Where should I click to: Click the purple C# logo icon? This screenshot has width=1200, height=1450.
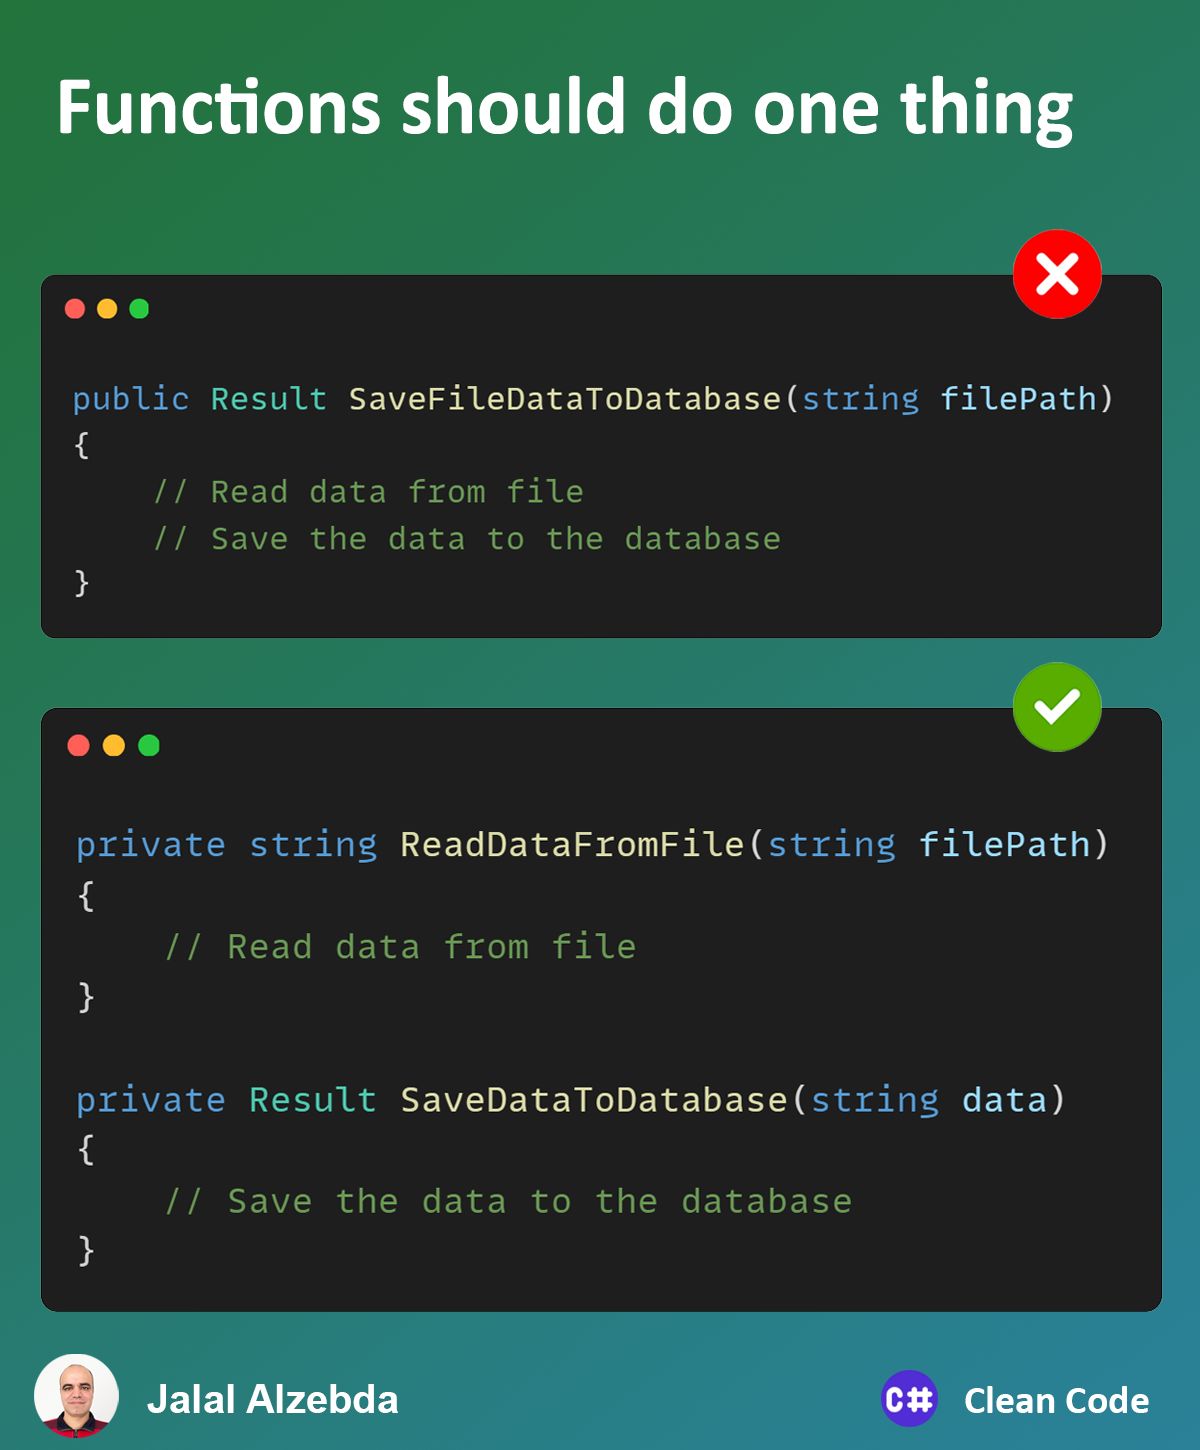click(909, 1398)
